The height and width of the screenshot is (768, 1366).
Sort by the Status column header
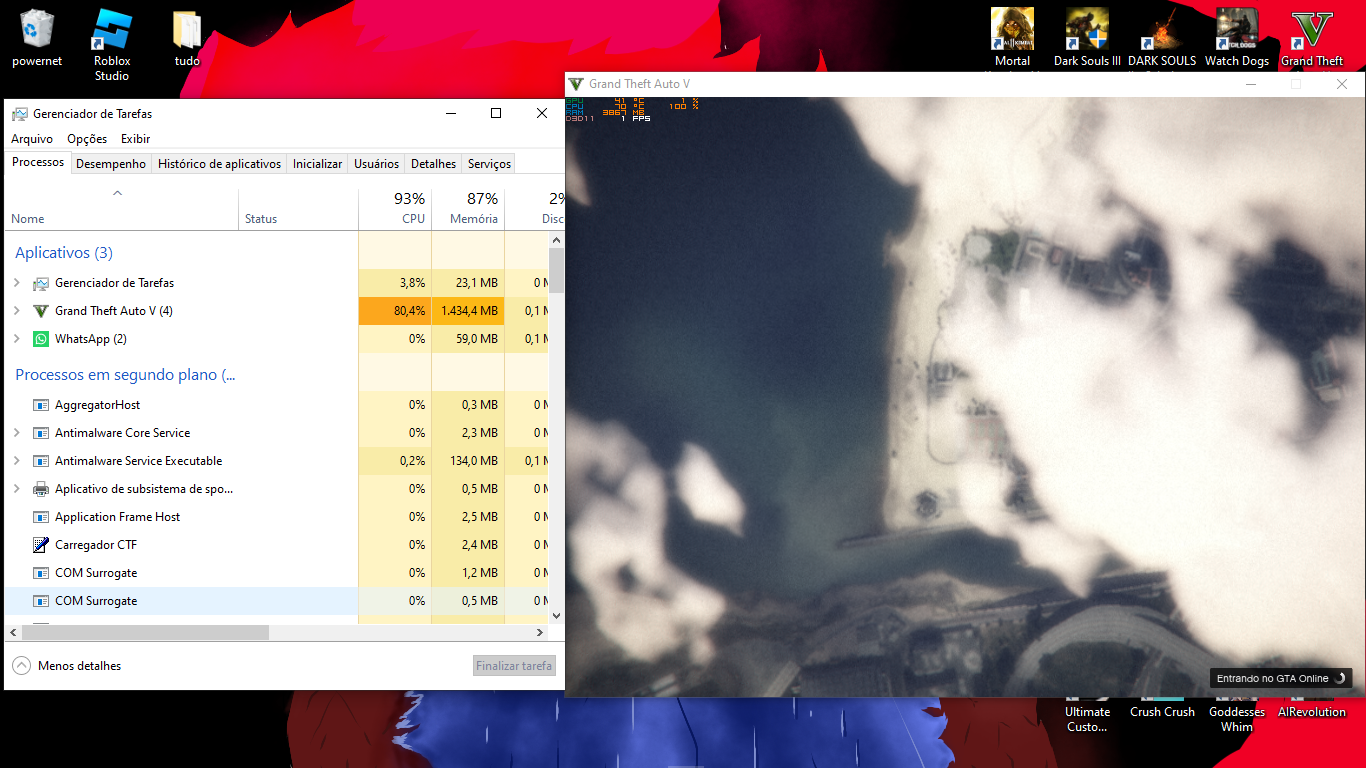click(299, 209)
